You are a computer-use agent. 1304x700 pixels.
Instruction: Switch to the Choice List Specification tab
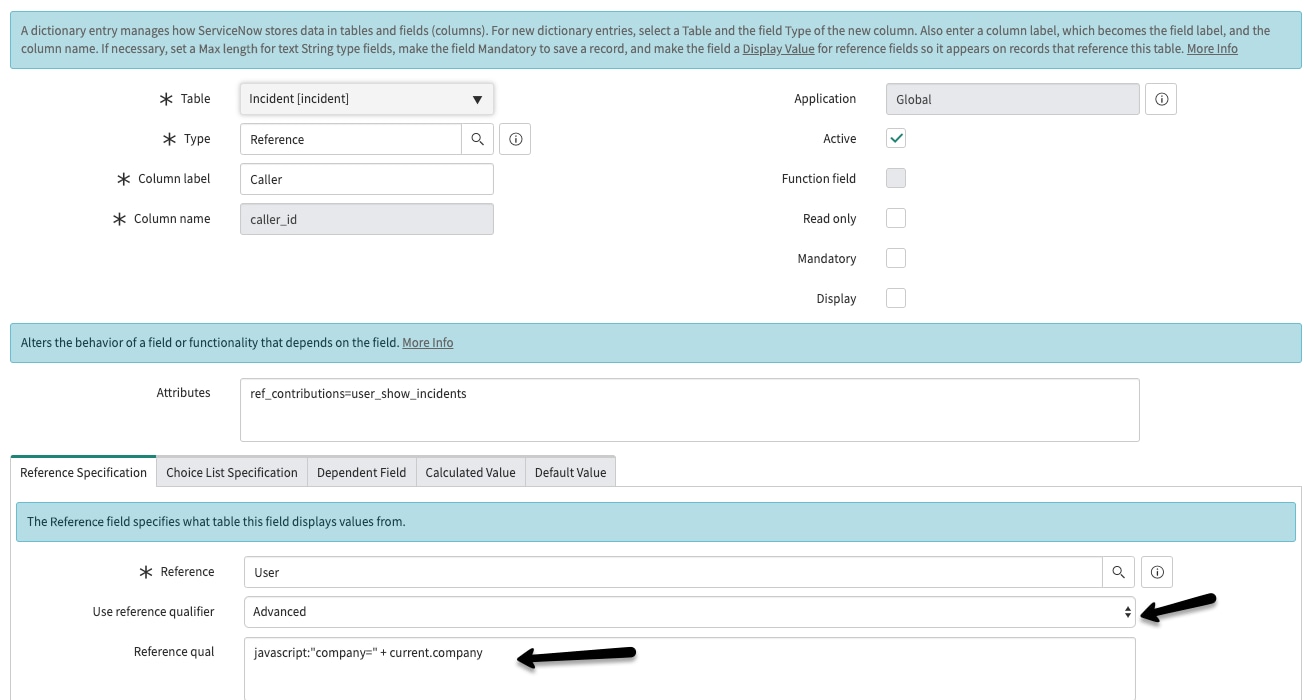231,471
